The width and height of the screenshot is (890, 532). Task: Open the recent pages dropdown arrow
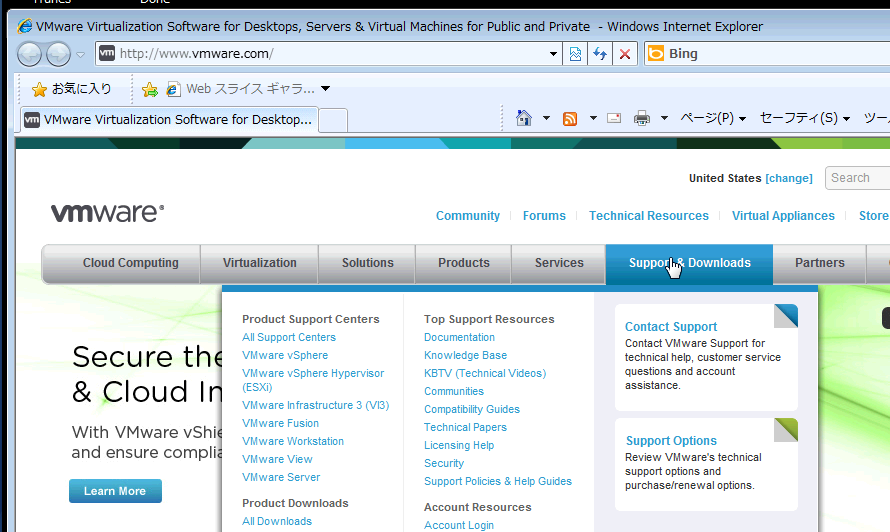[x=81, y=55]
